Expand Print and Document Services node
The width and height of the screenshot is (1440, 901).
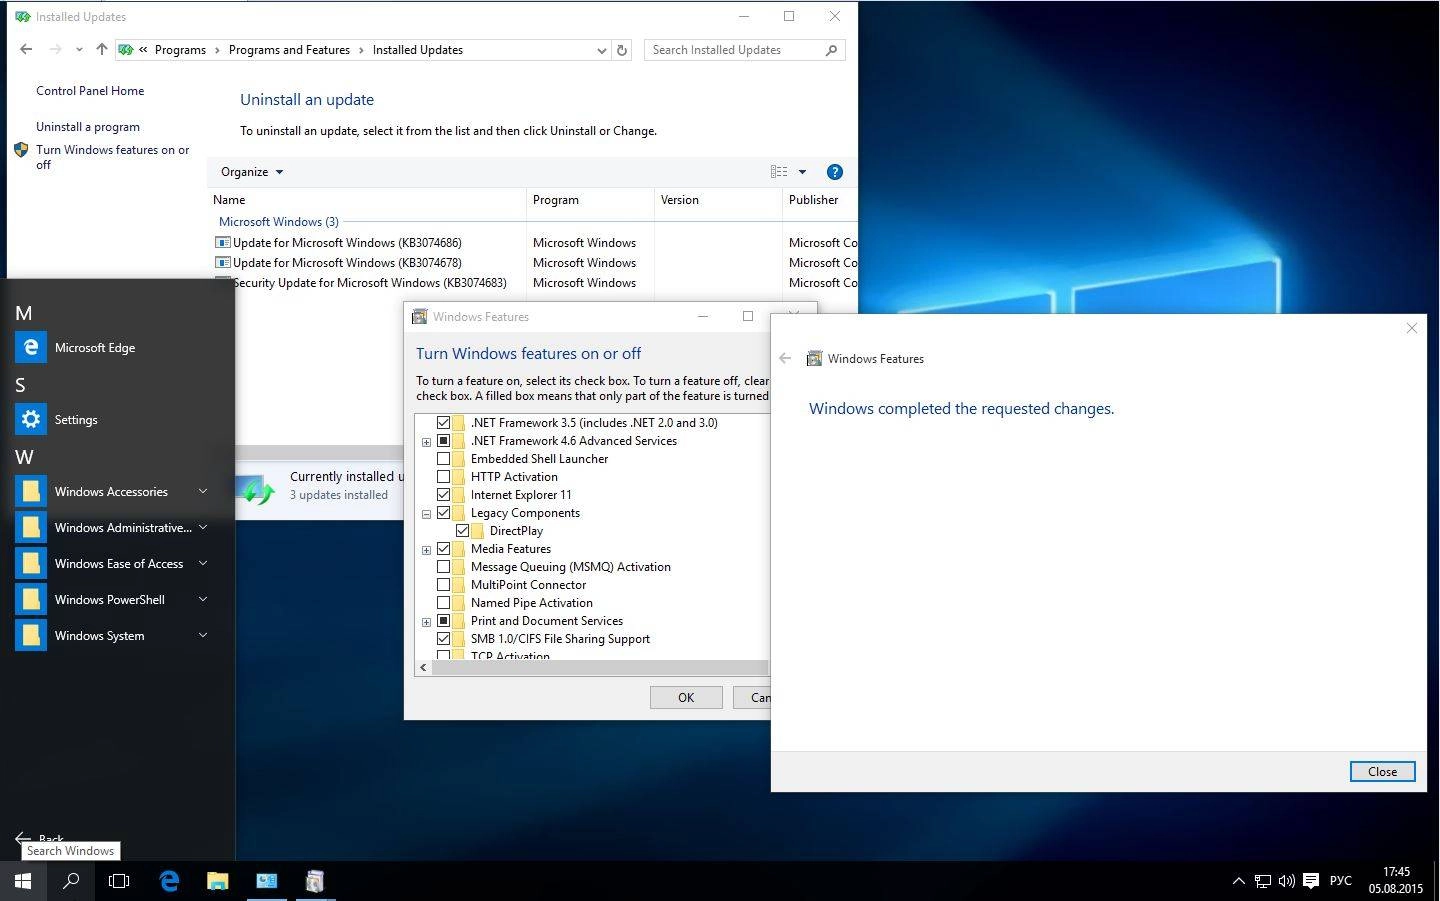coord(426,622)
